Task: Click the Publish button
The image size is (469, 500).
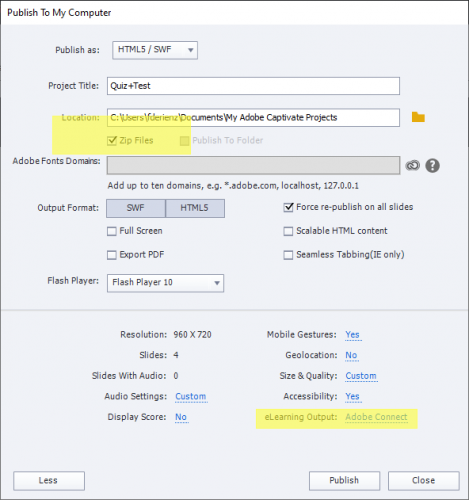Action: [344, 481]
